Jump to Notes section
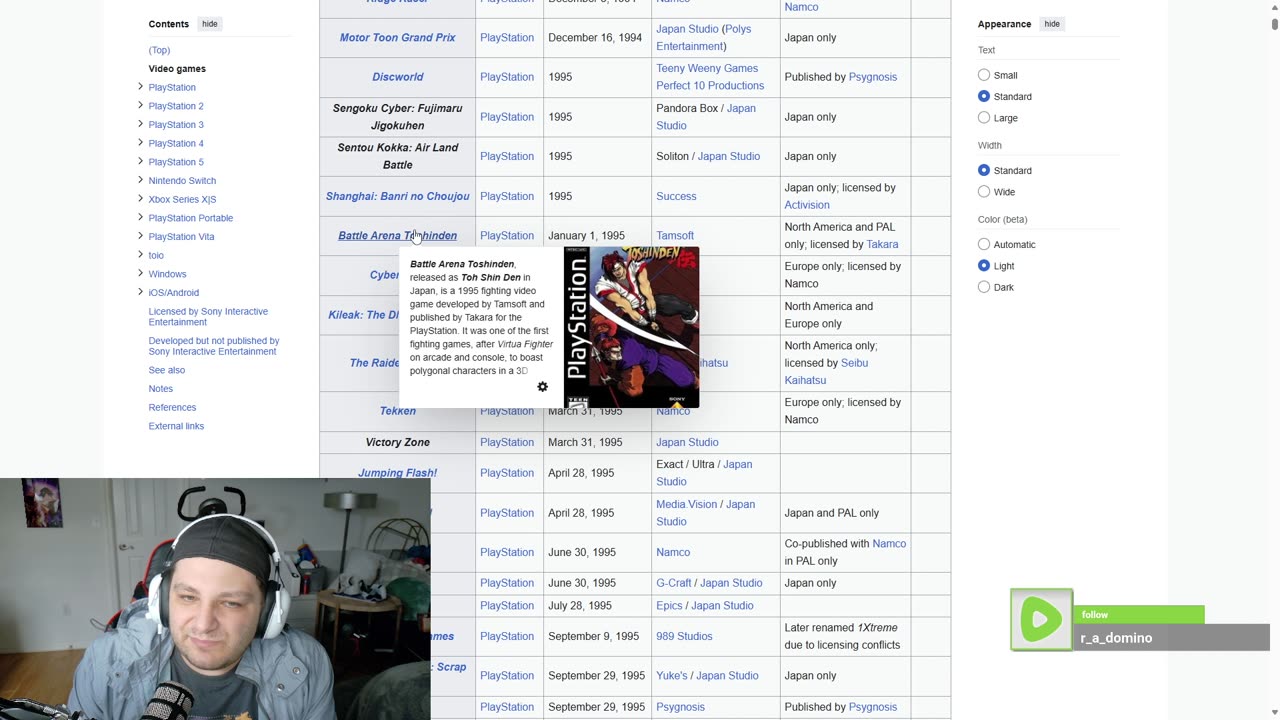Screen dimensions: 1280x720 (x=161, y=389)
